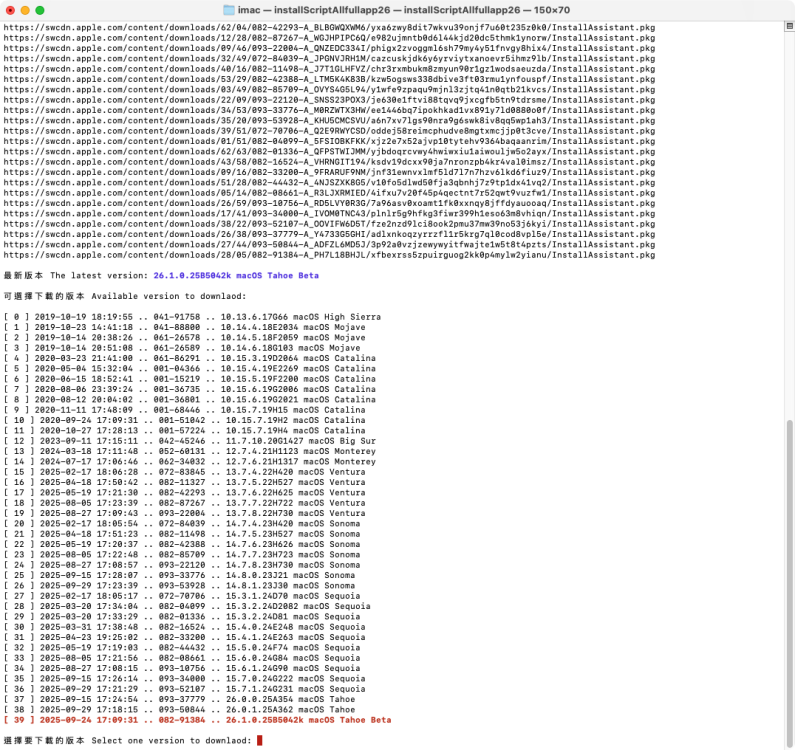Click row [ 25 ] Sonoma 14.8.0.23J21
Screen dimensions: 795x750
coord(179,575)
